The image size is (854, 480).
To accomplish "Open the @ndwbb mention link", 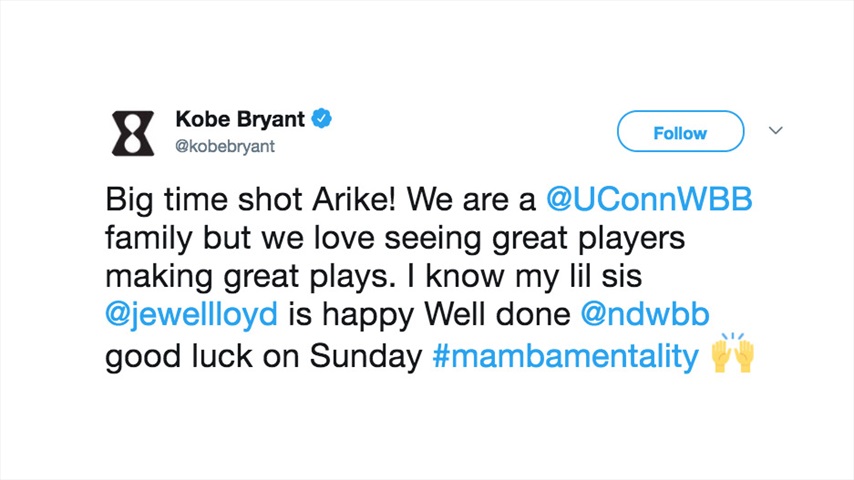I will (645, 316).
